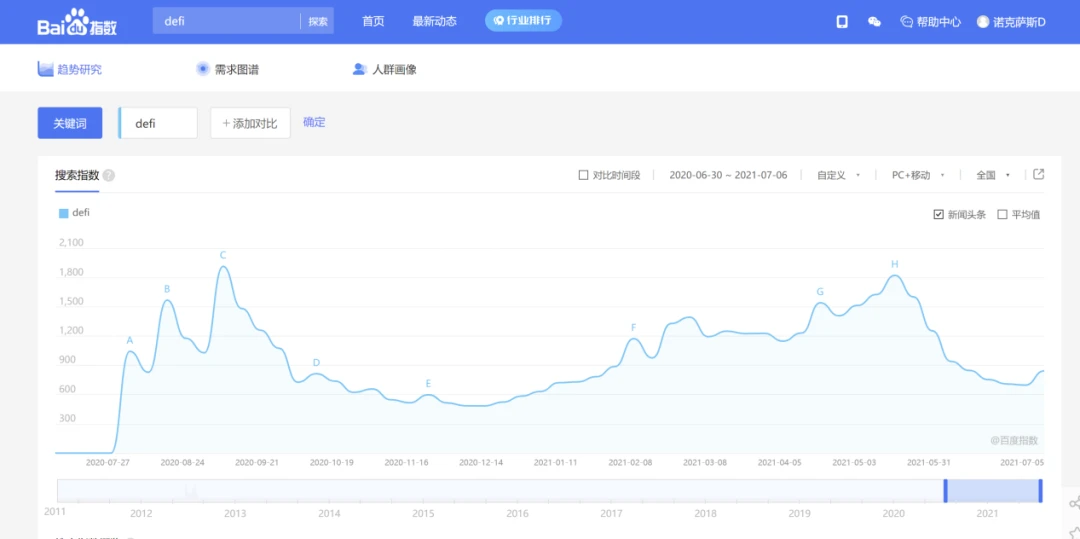This screenshot has width=1080, height=539.
Task: Click the WeChat icon in header
Action: [x=874, y=21]
